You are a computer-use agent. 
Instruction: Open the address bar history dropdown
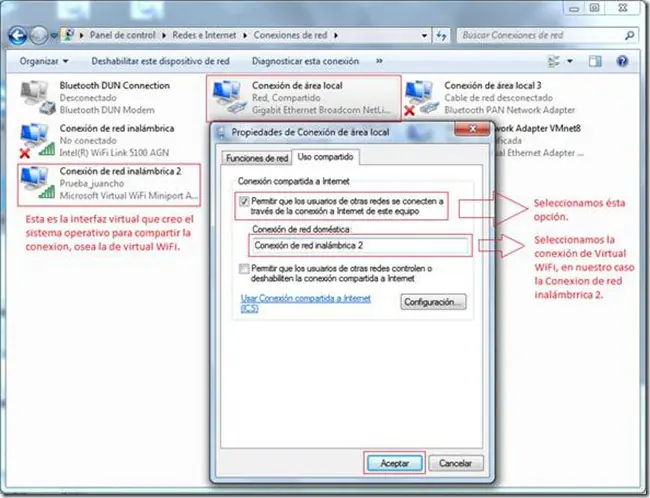[x=424, y=36]
